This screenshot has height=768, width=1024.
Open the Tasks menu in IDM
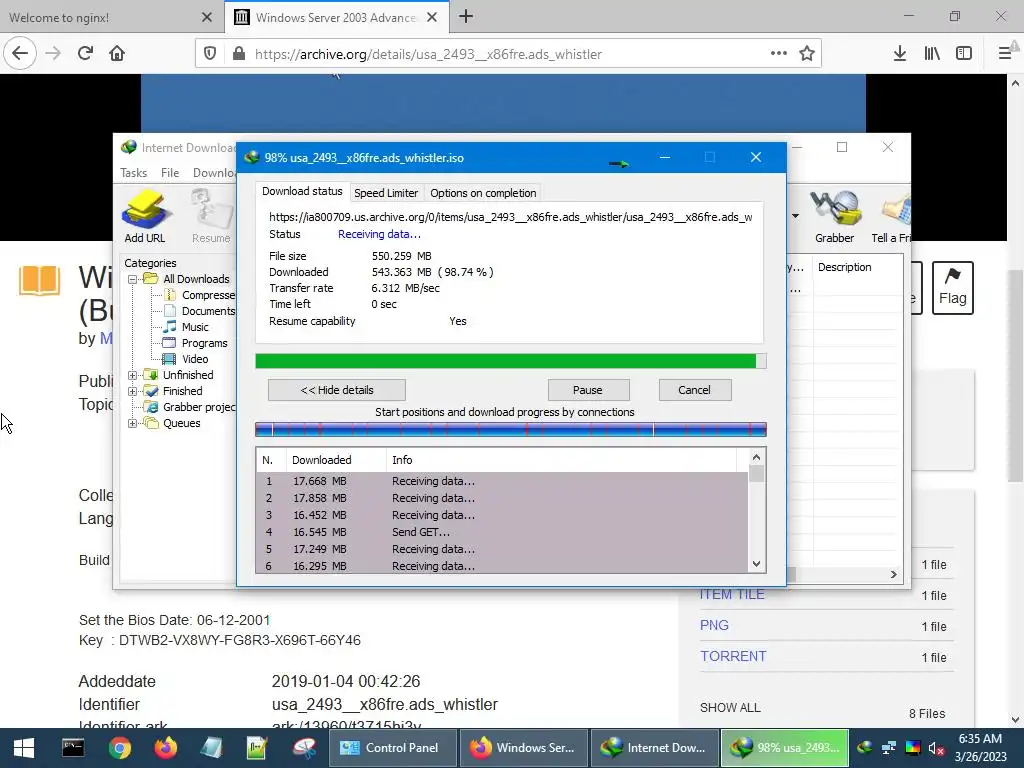[133, 172]
